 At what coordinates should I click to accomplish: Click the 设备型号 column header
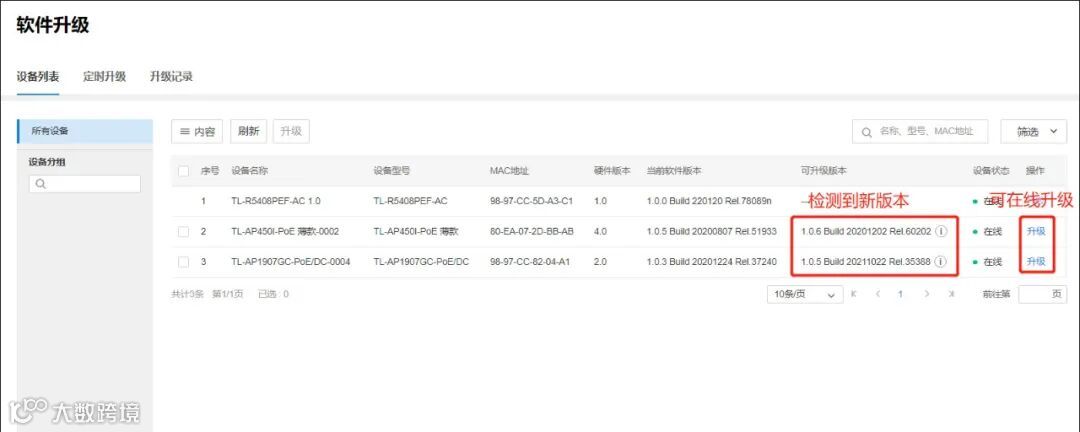point(391,171)
